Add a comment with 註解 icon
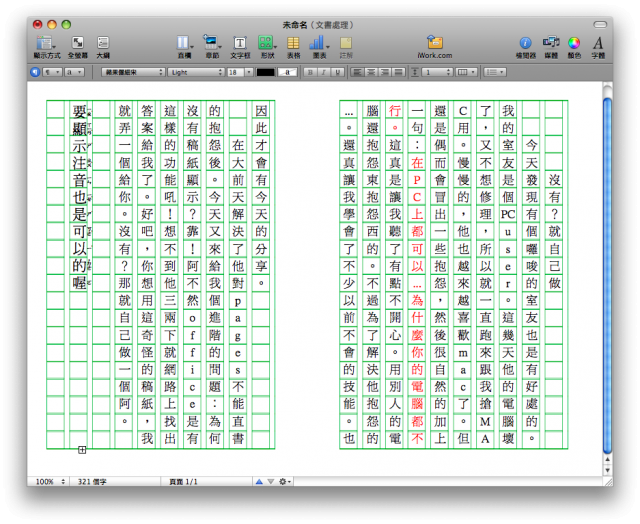The image size is (640, 524). [346, 47]
